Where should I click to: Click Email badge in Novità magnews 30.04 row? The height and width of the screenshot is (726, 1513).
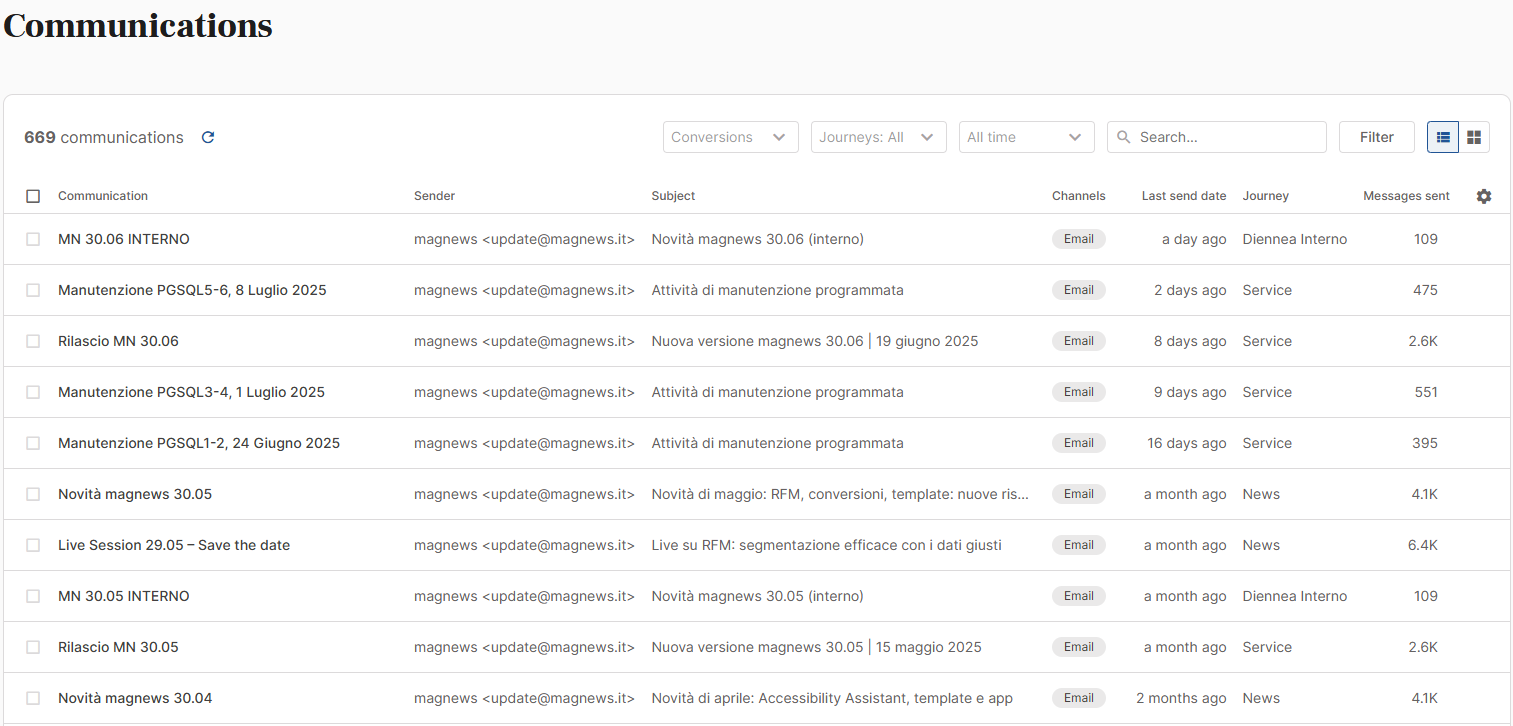[1079, 698]
